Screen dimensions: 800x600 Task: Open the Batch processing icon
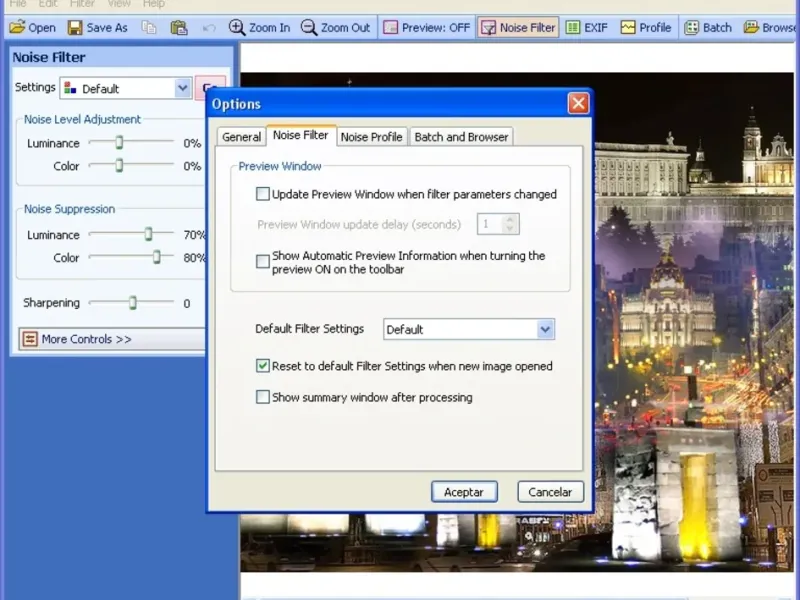tap(691, 28)
